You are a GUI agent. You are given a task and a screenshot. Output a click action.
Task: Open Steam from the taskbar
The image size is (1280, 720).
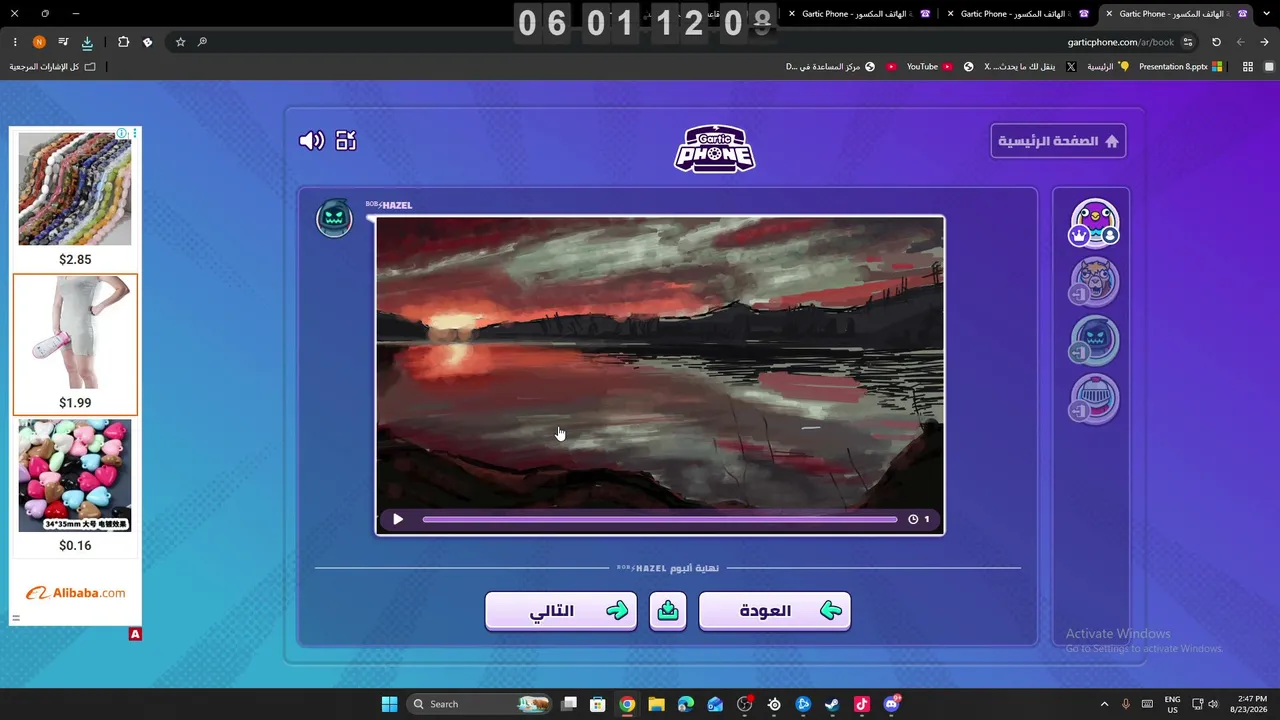pos(832,704)
